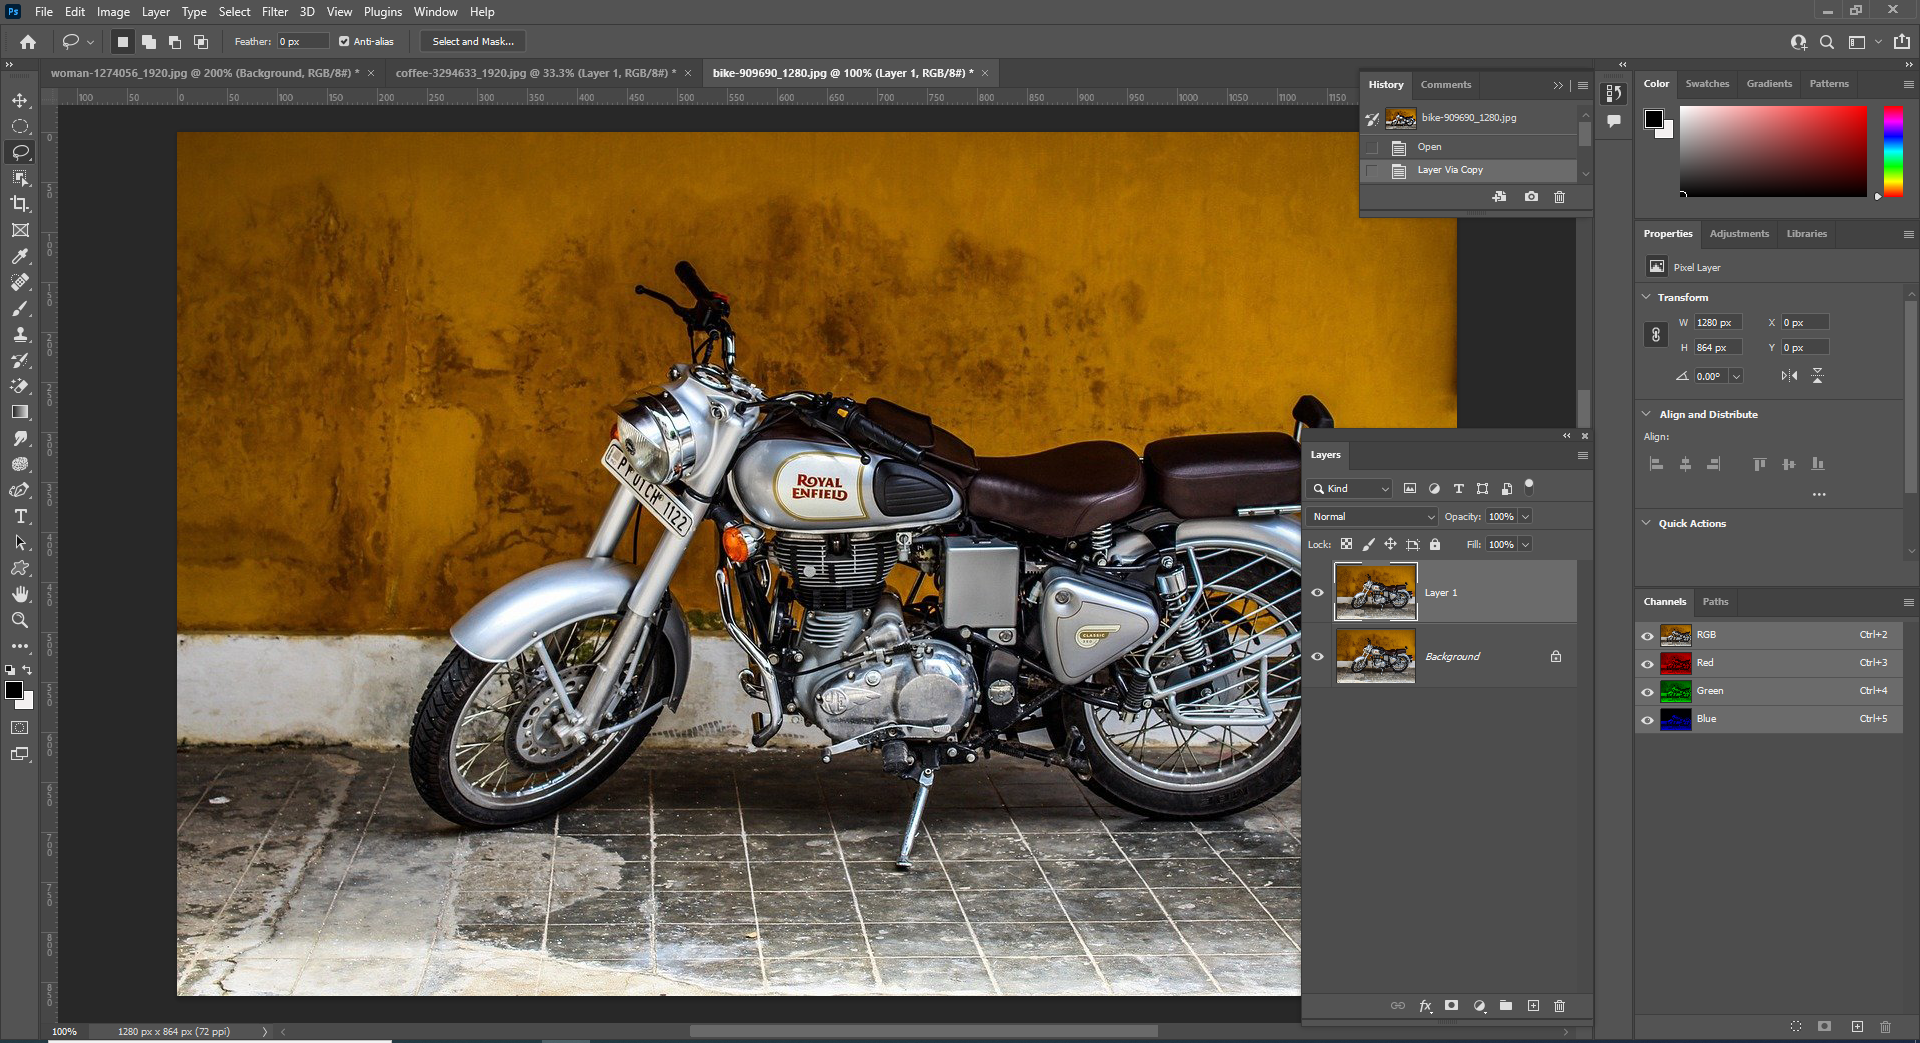This screenshot has height=1043, width=1920.
Task: Toggle lock transparent pixels in Layers
Action: (x=1346, y=545)
